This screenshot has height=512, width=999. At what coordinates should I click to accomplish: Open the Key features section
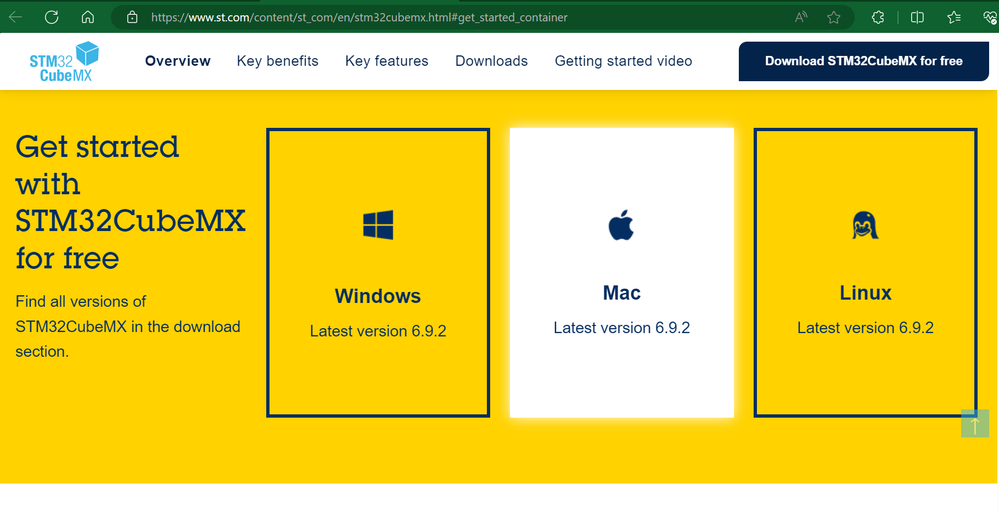click(387, 61)
